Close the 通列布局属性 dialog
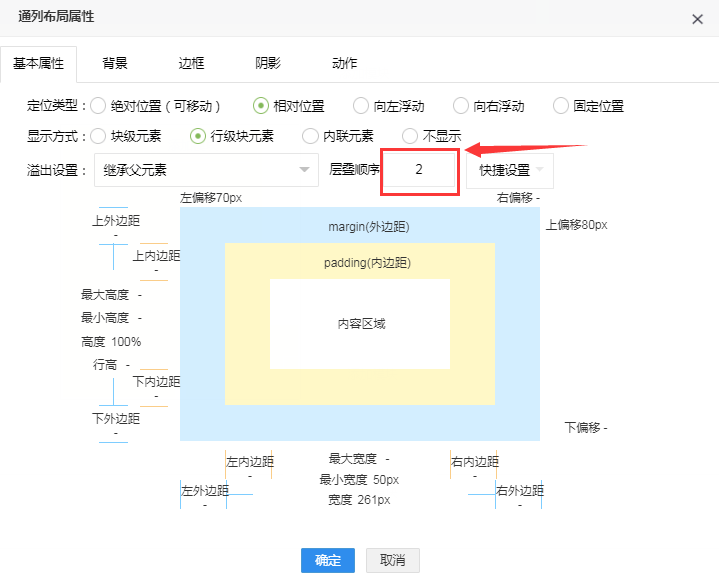This screenshot has width=719, height=580. point(697,19)
